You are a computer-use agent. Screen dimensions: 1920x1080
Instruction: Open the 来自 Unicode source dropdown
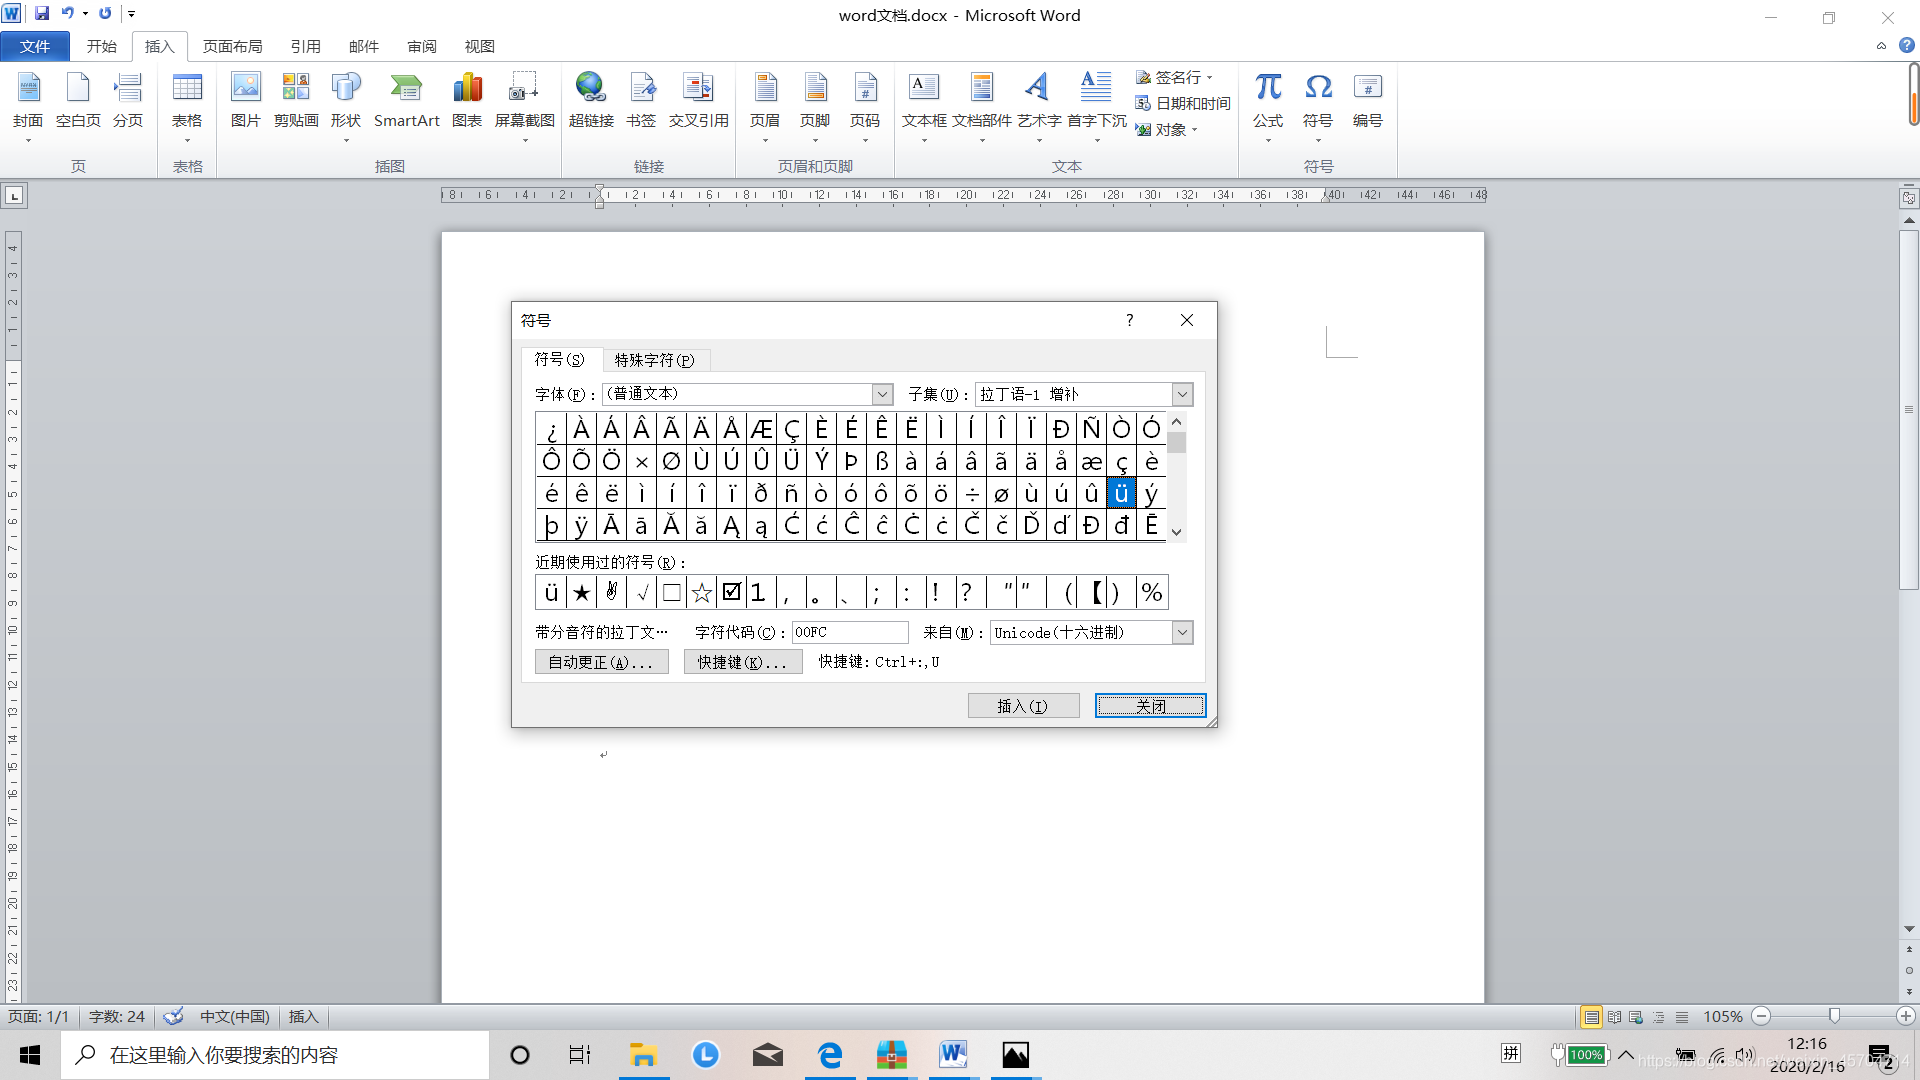[x=1182, y=633]
